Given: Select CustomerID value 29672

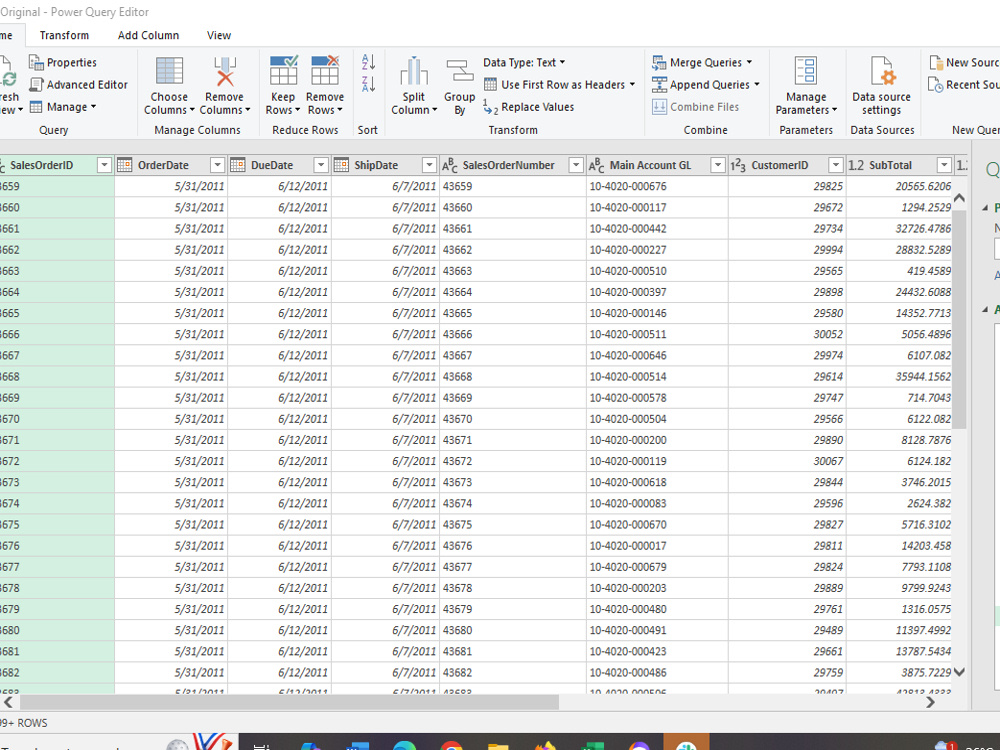Looking at the screenshot, I should coord(787,207).
